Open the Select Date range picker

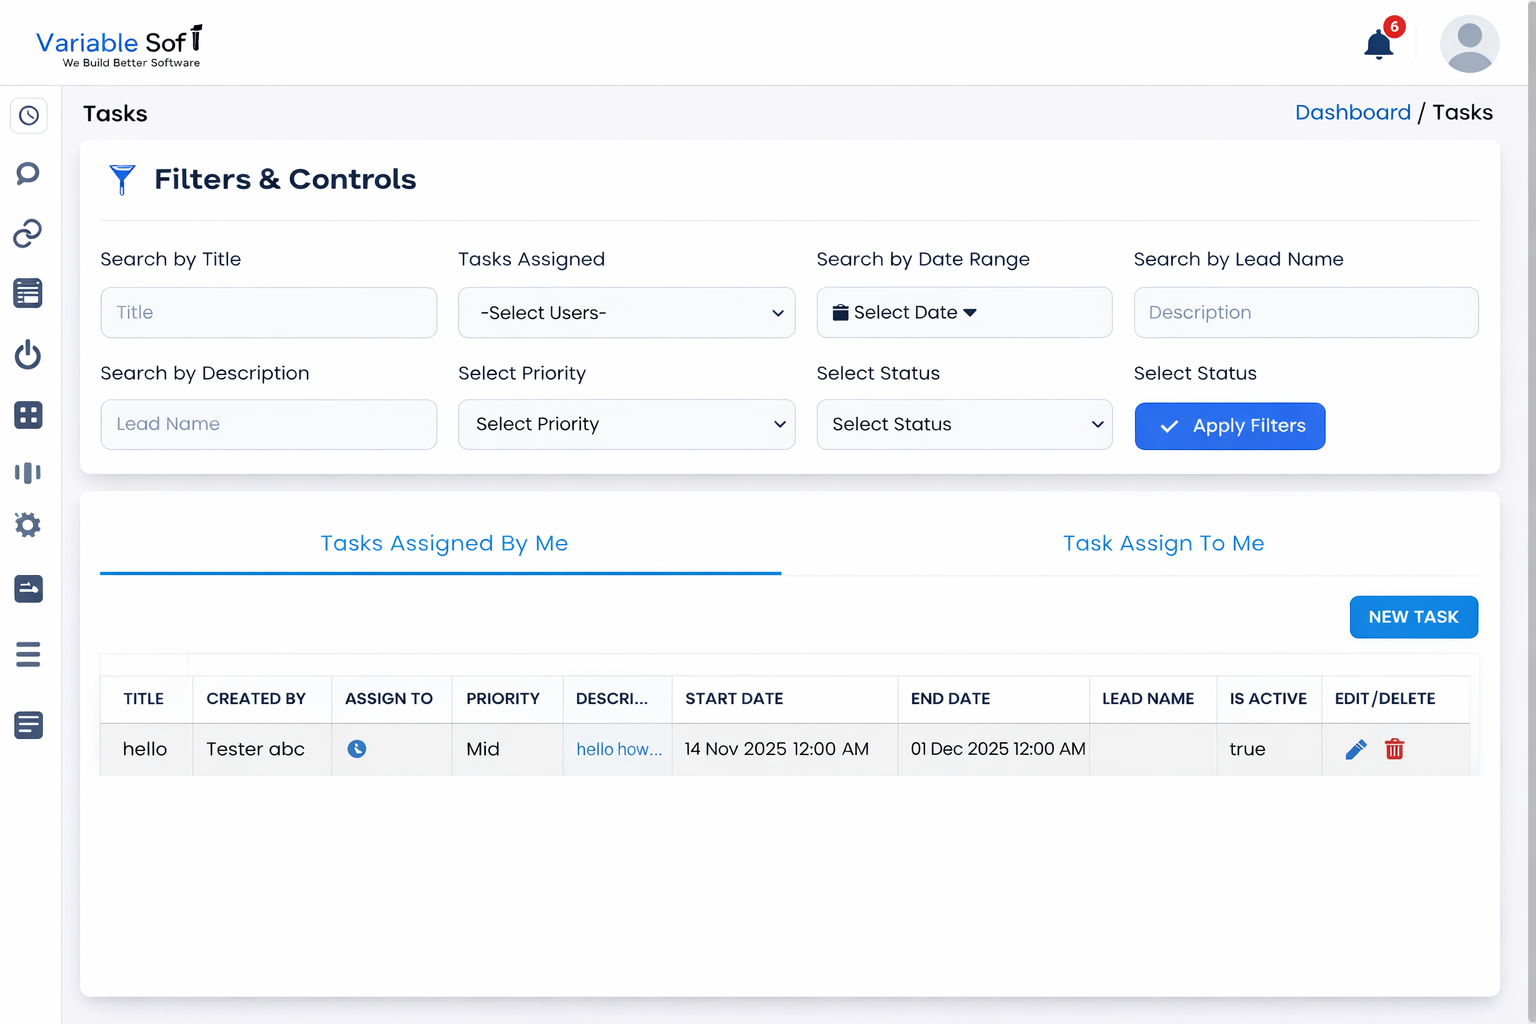(x=964, y=313)
